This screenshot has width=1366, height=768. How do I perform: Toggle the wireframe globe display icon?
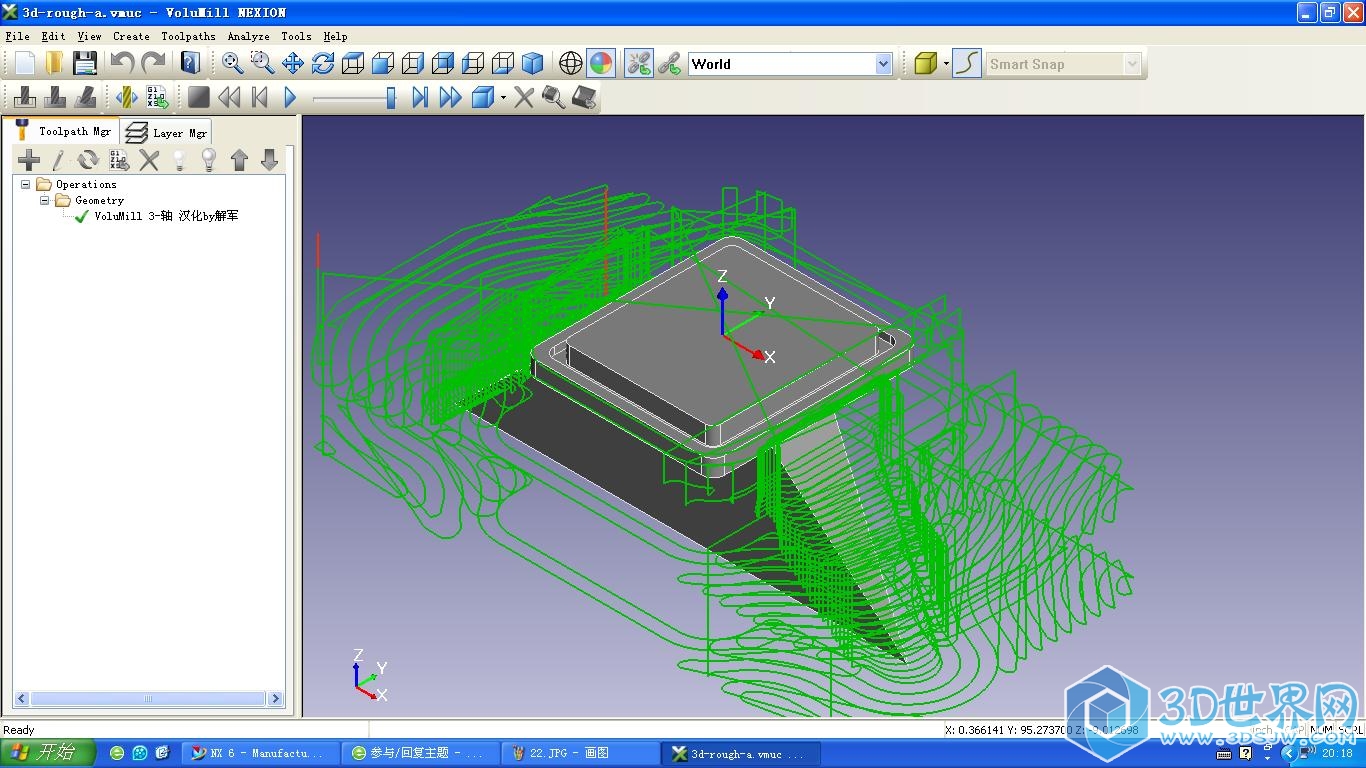[570, 63]
